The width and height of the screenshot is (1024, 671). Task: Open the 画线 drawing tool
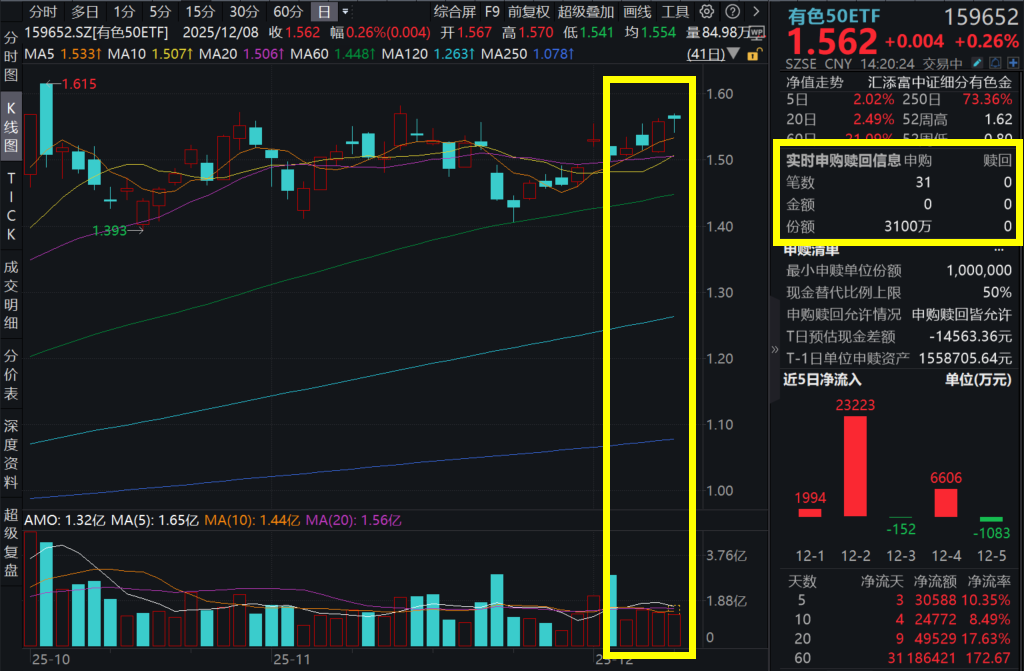tap(636, 10)
